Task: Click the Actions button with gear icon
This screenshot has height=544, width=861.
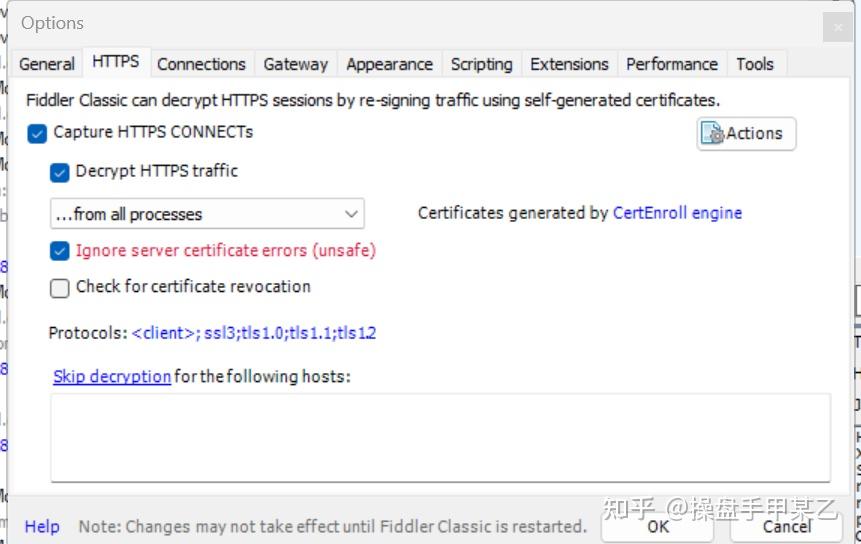Action: click(746, 133)
